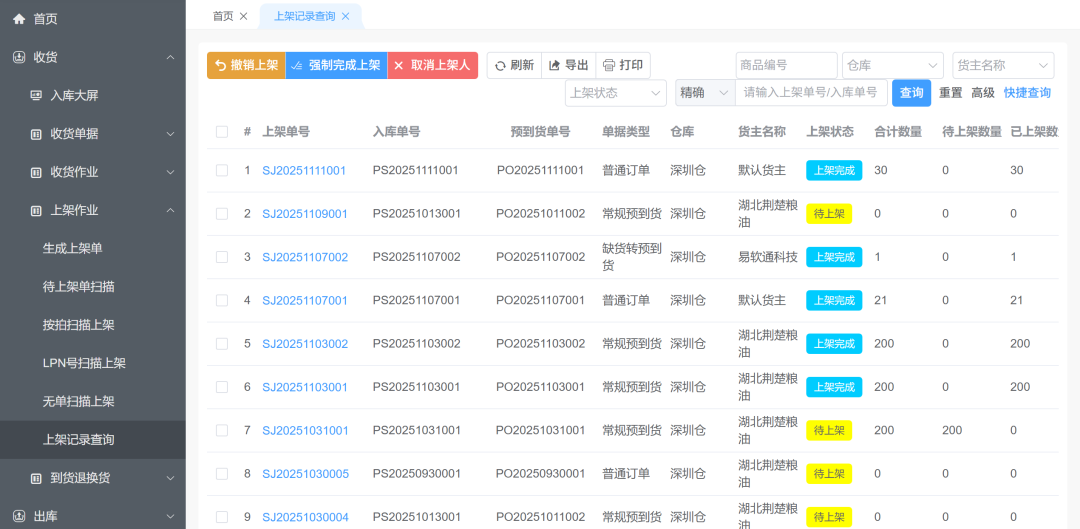Click the 出库 sidebar icon
The image size is (1080, 529).
pos(19,516)
